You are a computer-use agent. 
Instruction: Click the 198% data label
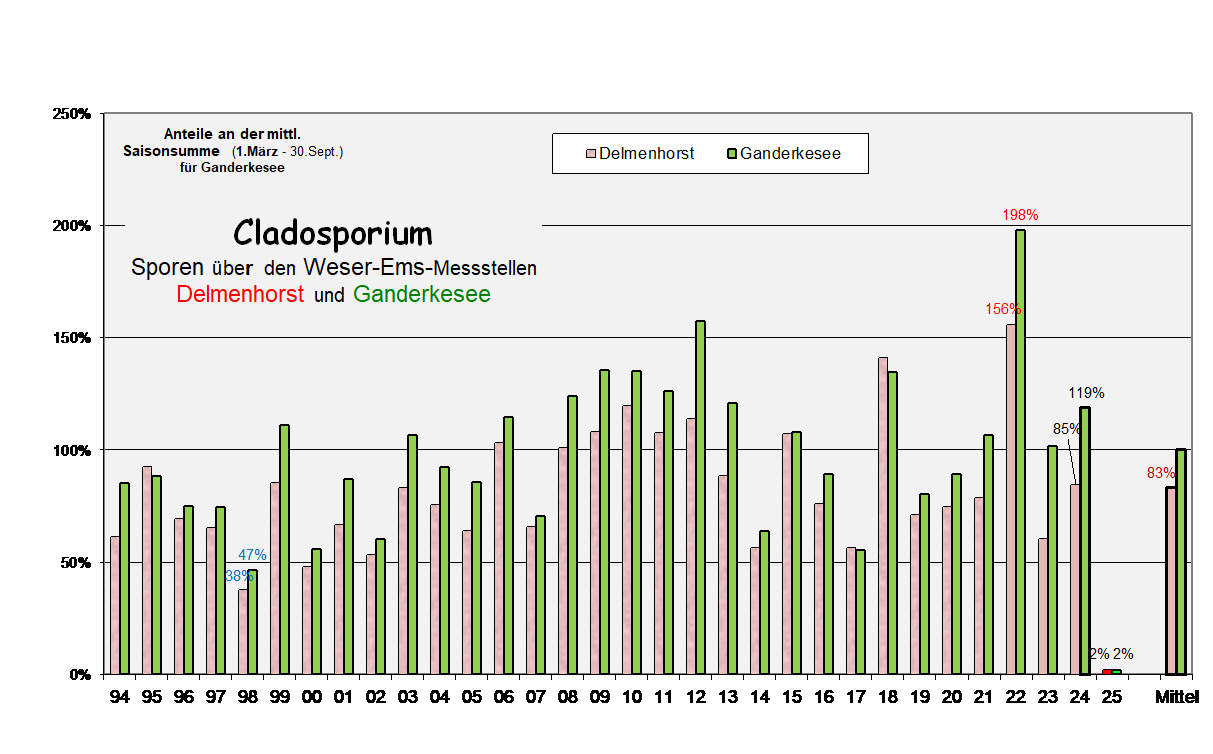1018,214
